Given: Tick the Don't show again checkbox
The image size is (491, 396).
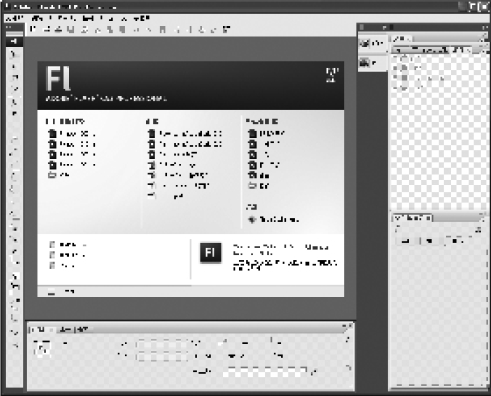Looking at the screenshot, I should click(51, 292).
